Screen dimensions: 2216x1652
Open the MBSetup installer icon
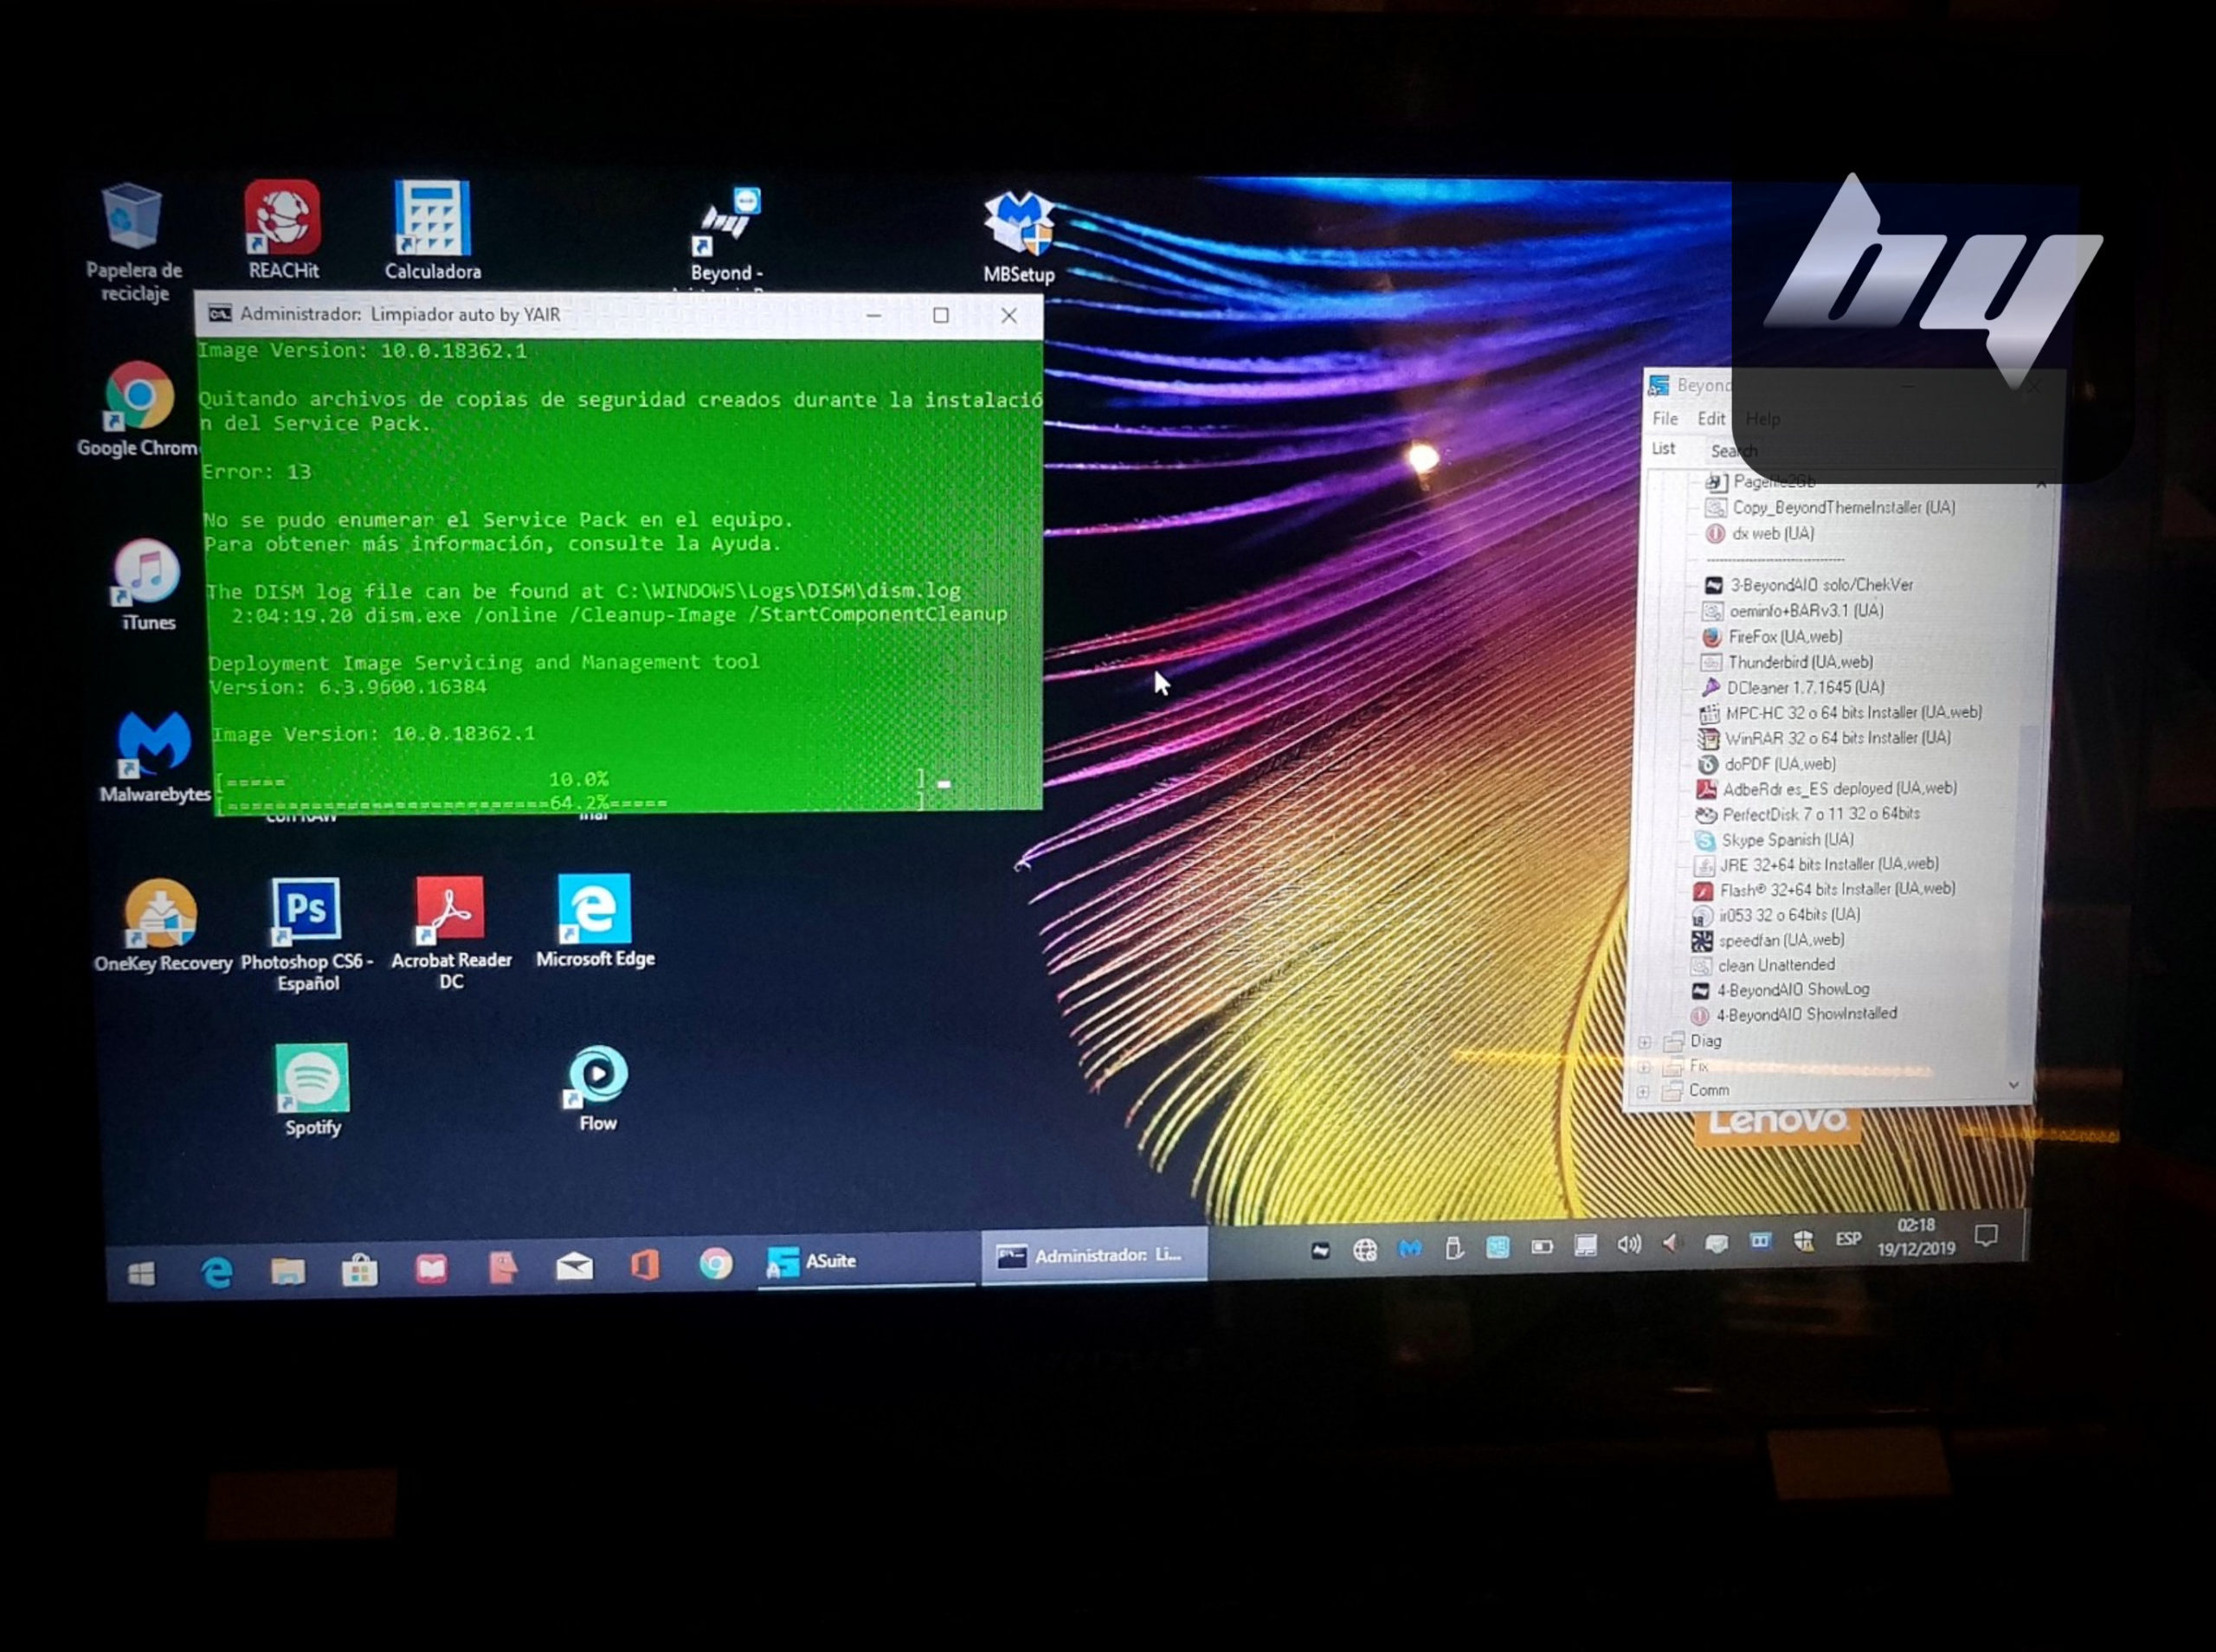coord(1018,227)
